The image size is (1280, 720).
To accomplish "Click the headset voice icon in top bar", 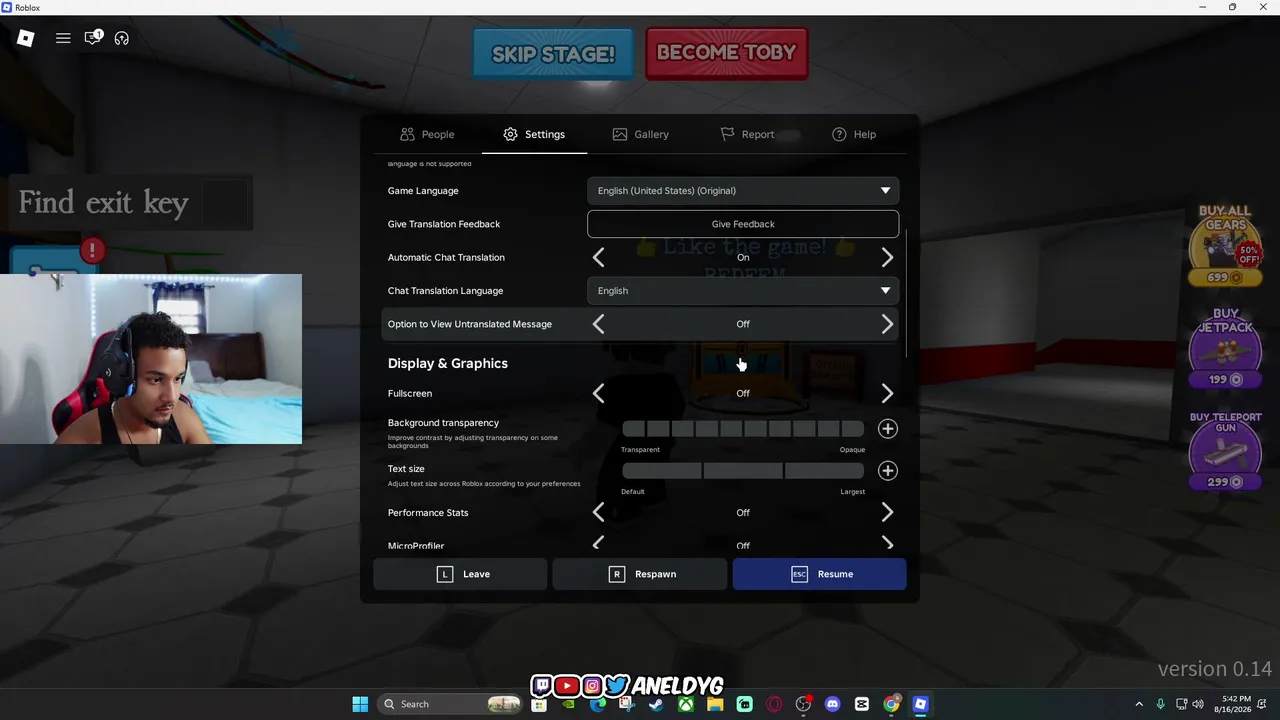I will [x=122, y=38].
